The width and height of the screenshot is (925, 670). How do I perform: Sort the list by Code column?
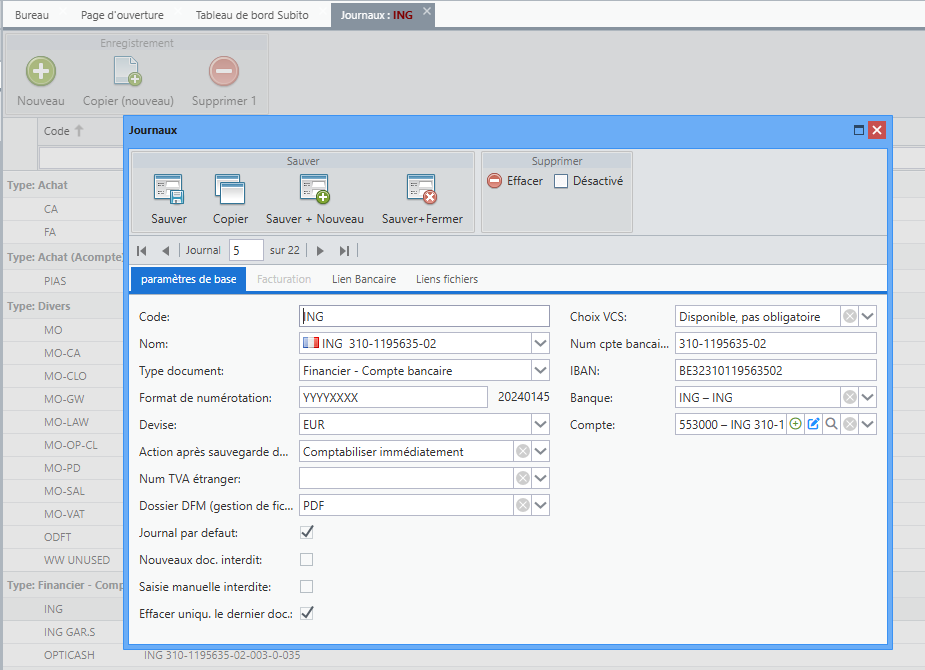[63, 131]
